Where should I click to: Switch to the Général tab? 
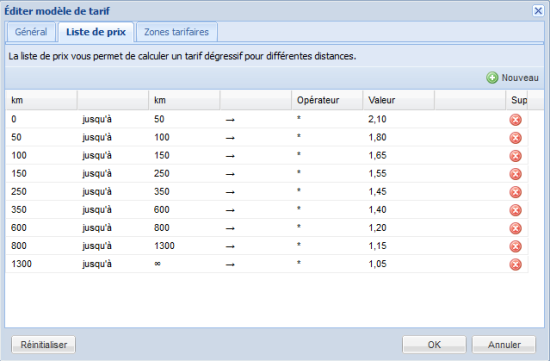point(31,32)
